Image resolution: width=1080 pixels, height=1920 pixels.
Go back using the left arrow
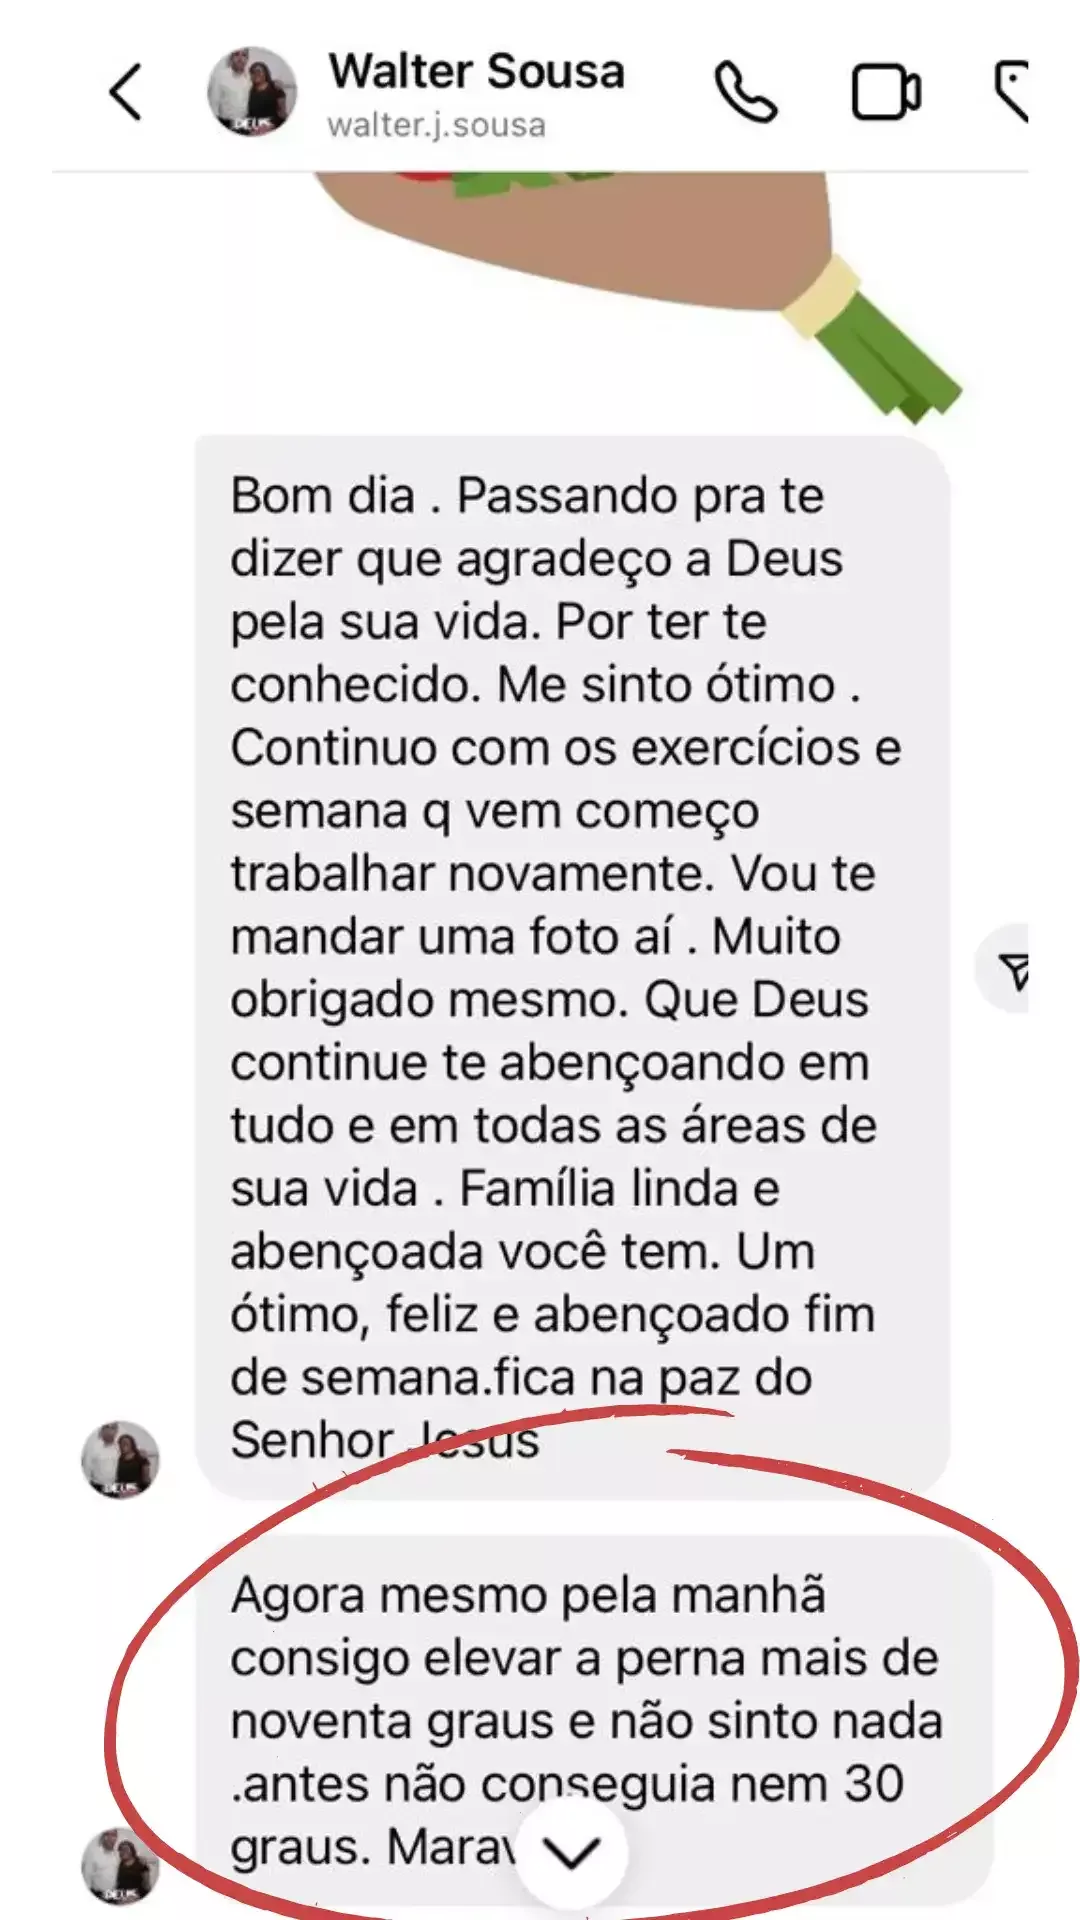(126, 93)
